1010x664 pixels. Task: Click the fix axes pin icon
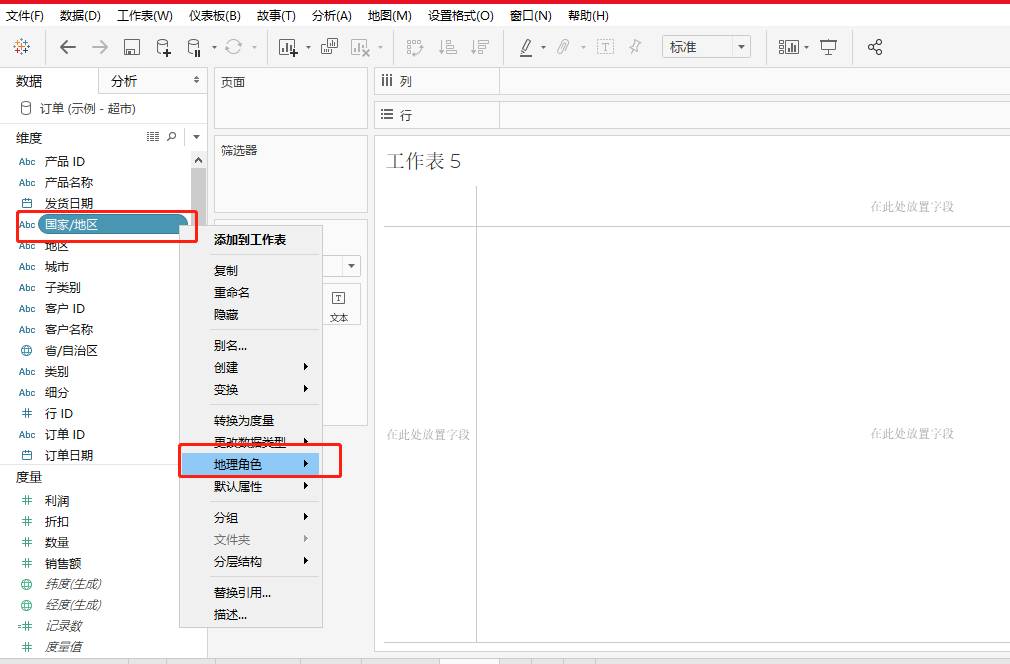coord(635,46)
